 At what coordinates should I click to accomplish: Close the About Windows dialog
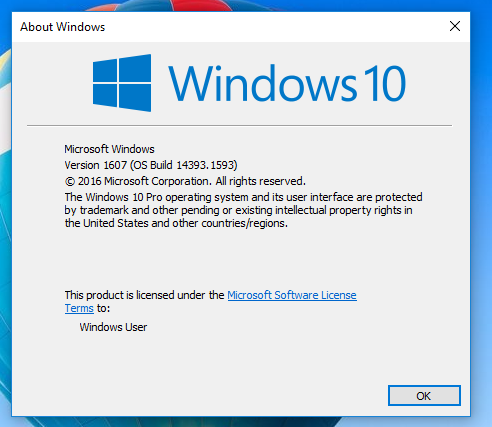coord(455,26)
